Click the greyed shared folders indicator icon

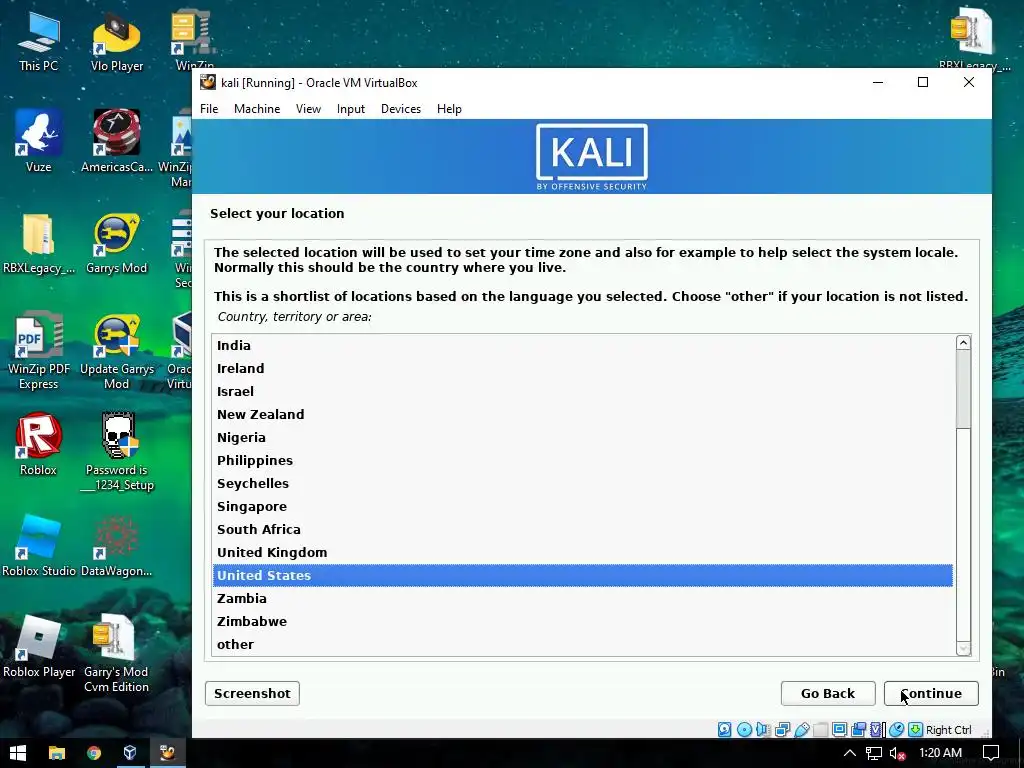[820, 729]
